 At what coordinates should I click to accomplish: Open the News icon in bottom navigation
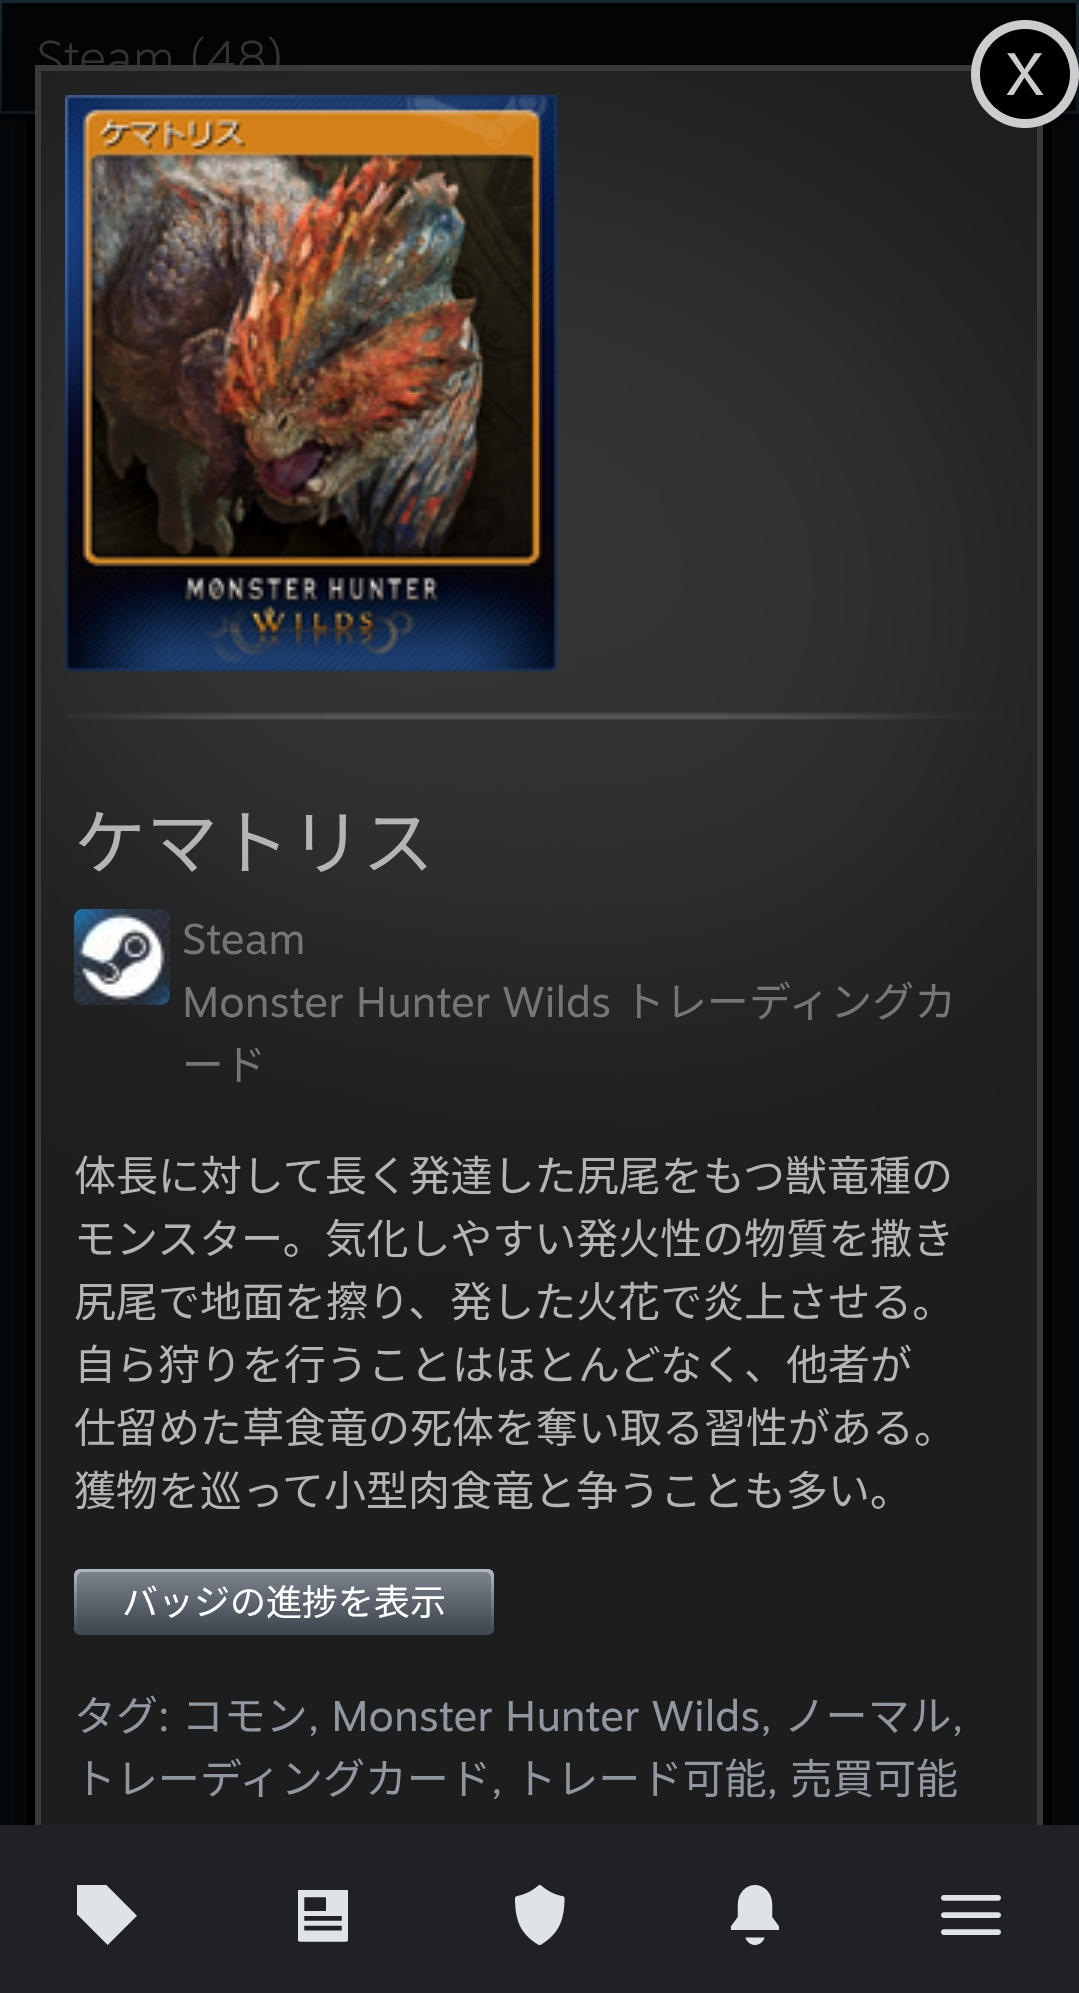coord(323,1915)
